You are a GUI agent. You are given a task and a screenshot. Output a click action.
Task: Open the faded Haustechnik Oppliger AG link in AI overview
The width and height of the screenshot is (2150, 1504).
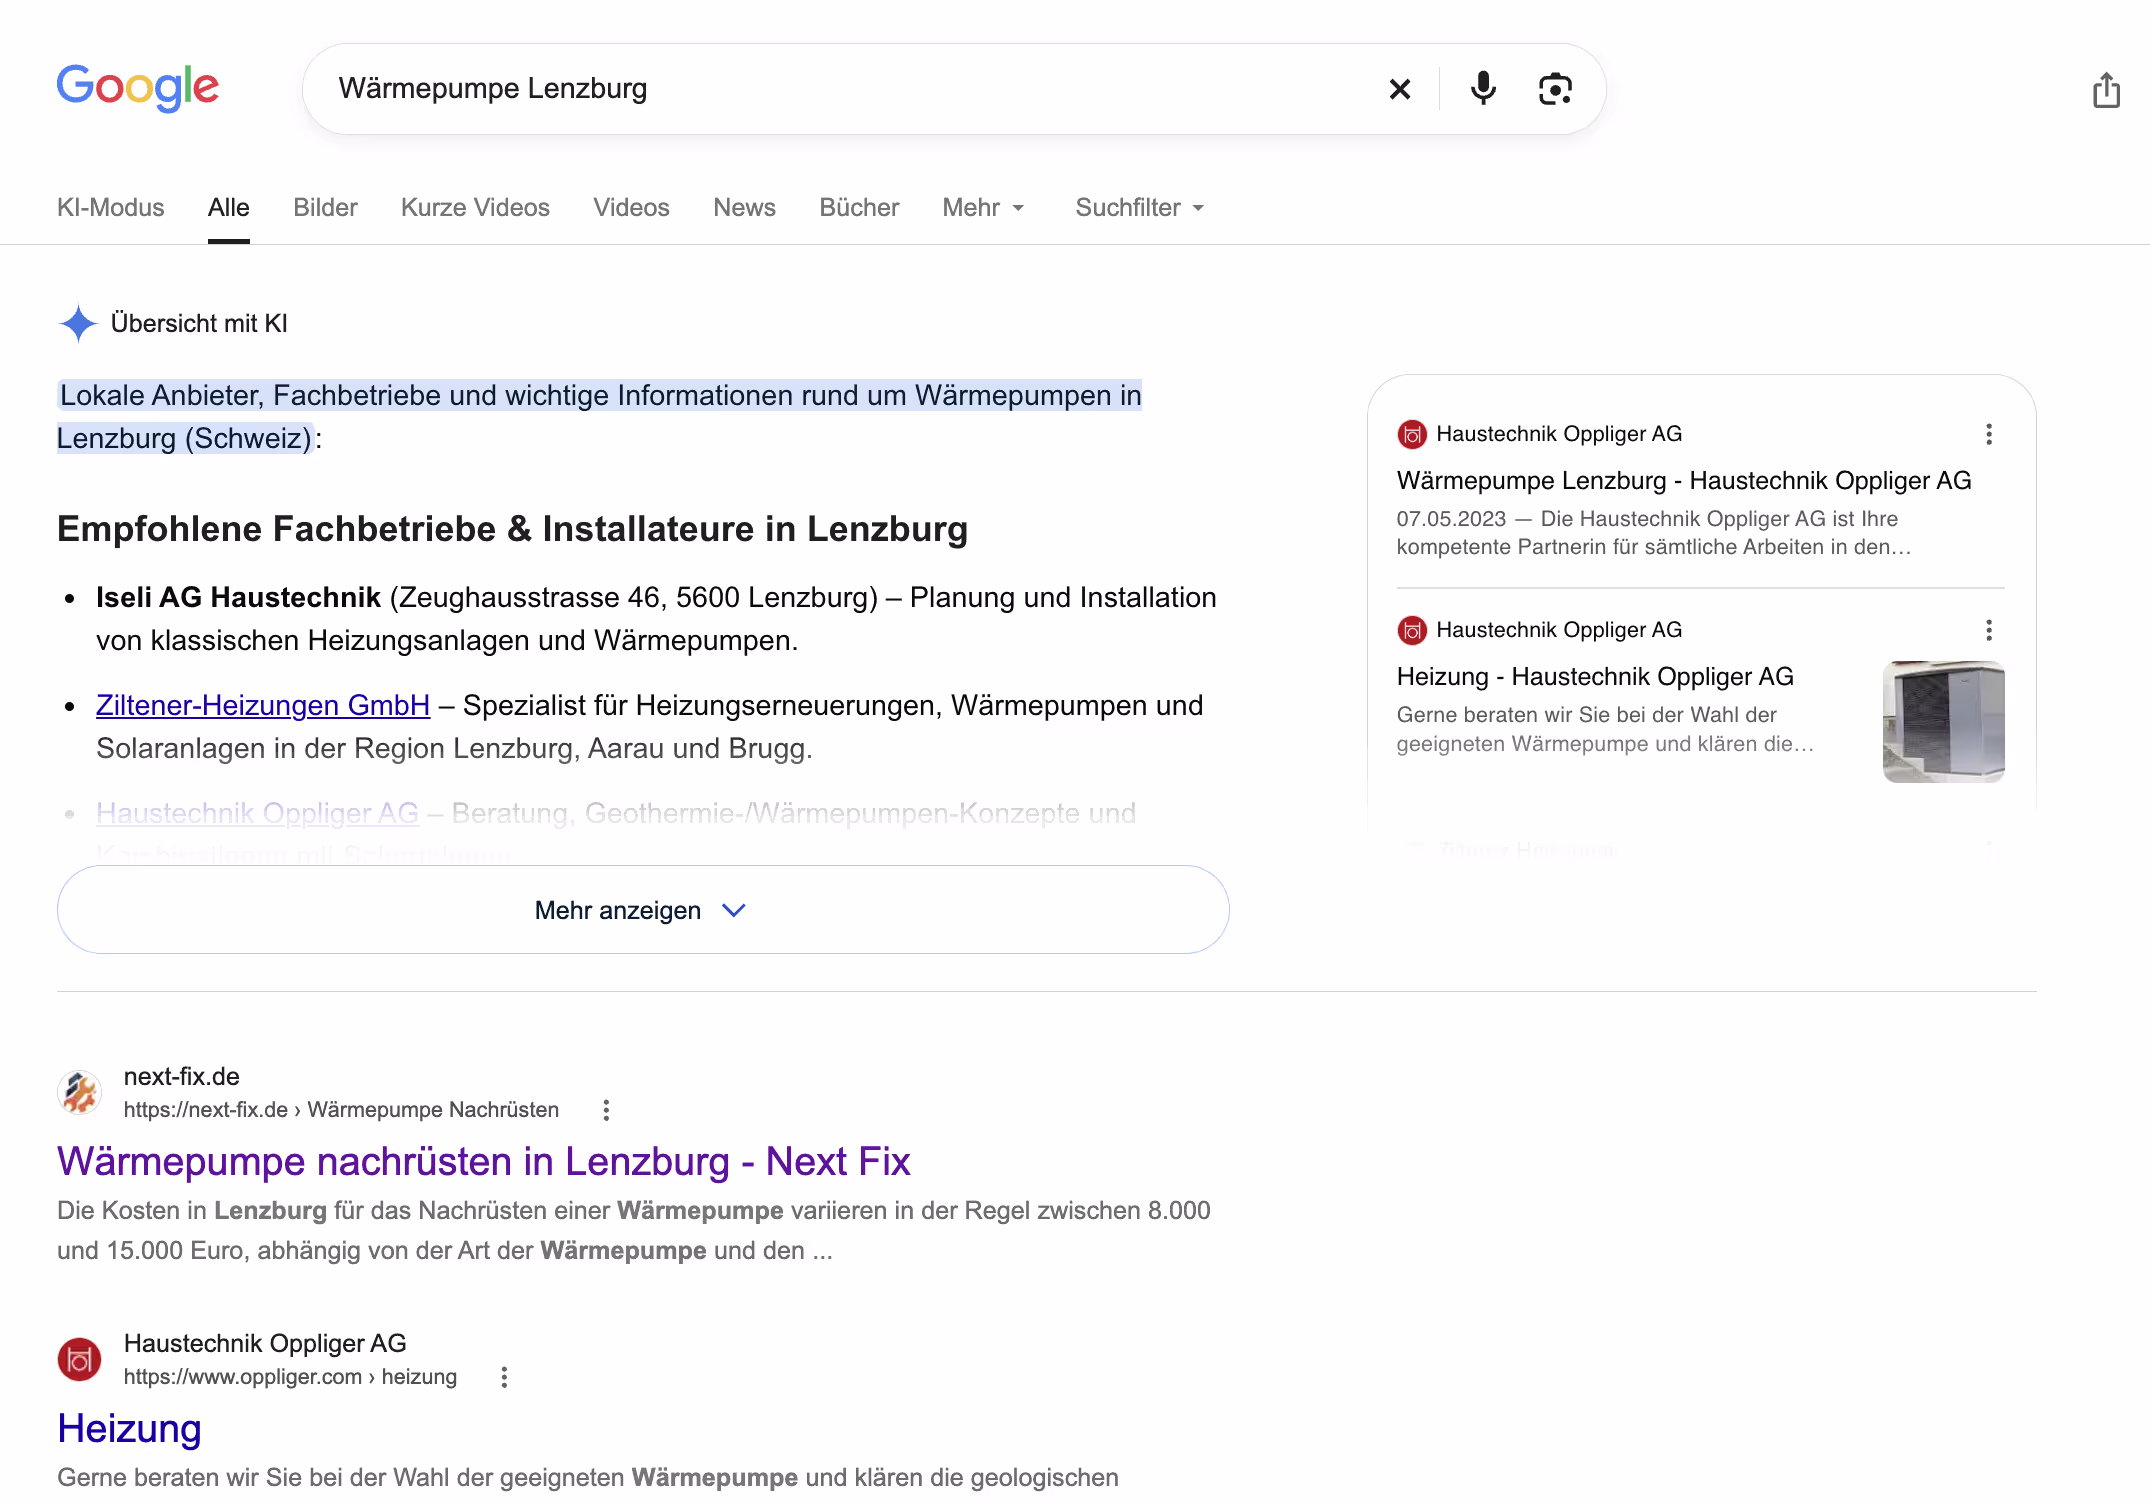pyautogui.click(x=257, y=813)
